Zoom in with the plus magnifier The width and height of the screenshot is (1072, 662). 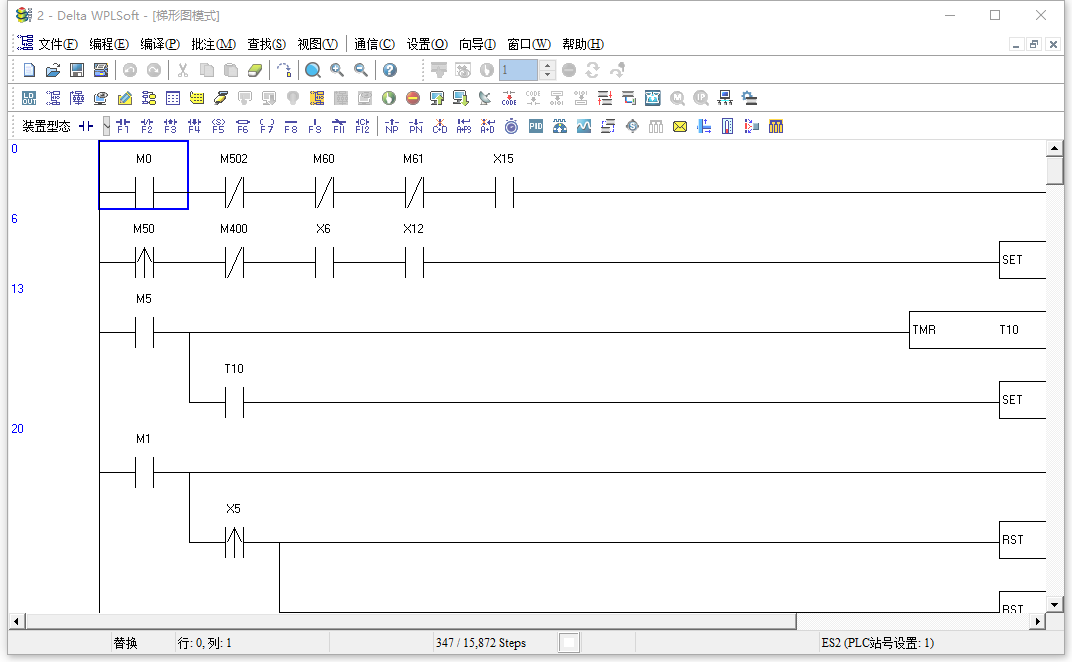tap(337, 70)
